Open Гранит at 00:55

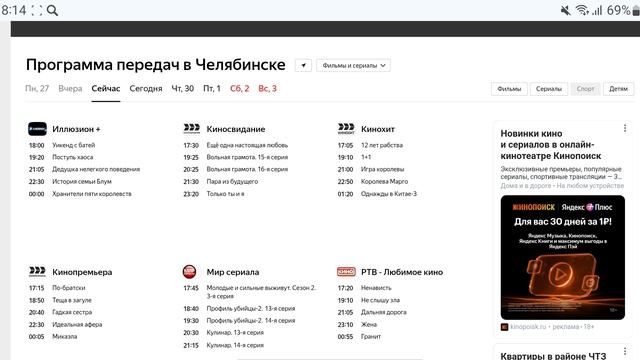pos(371,337)
